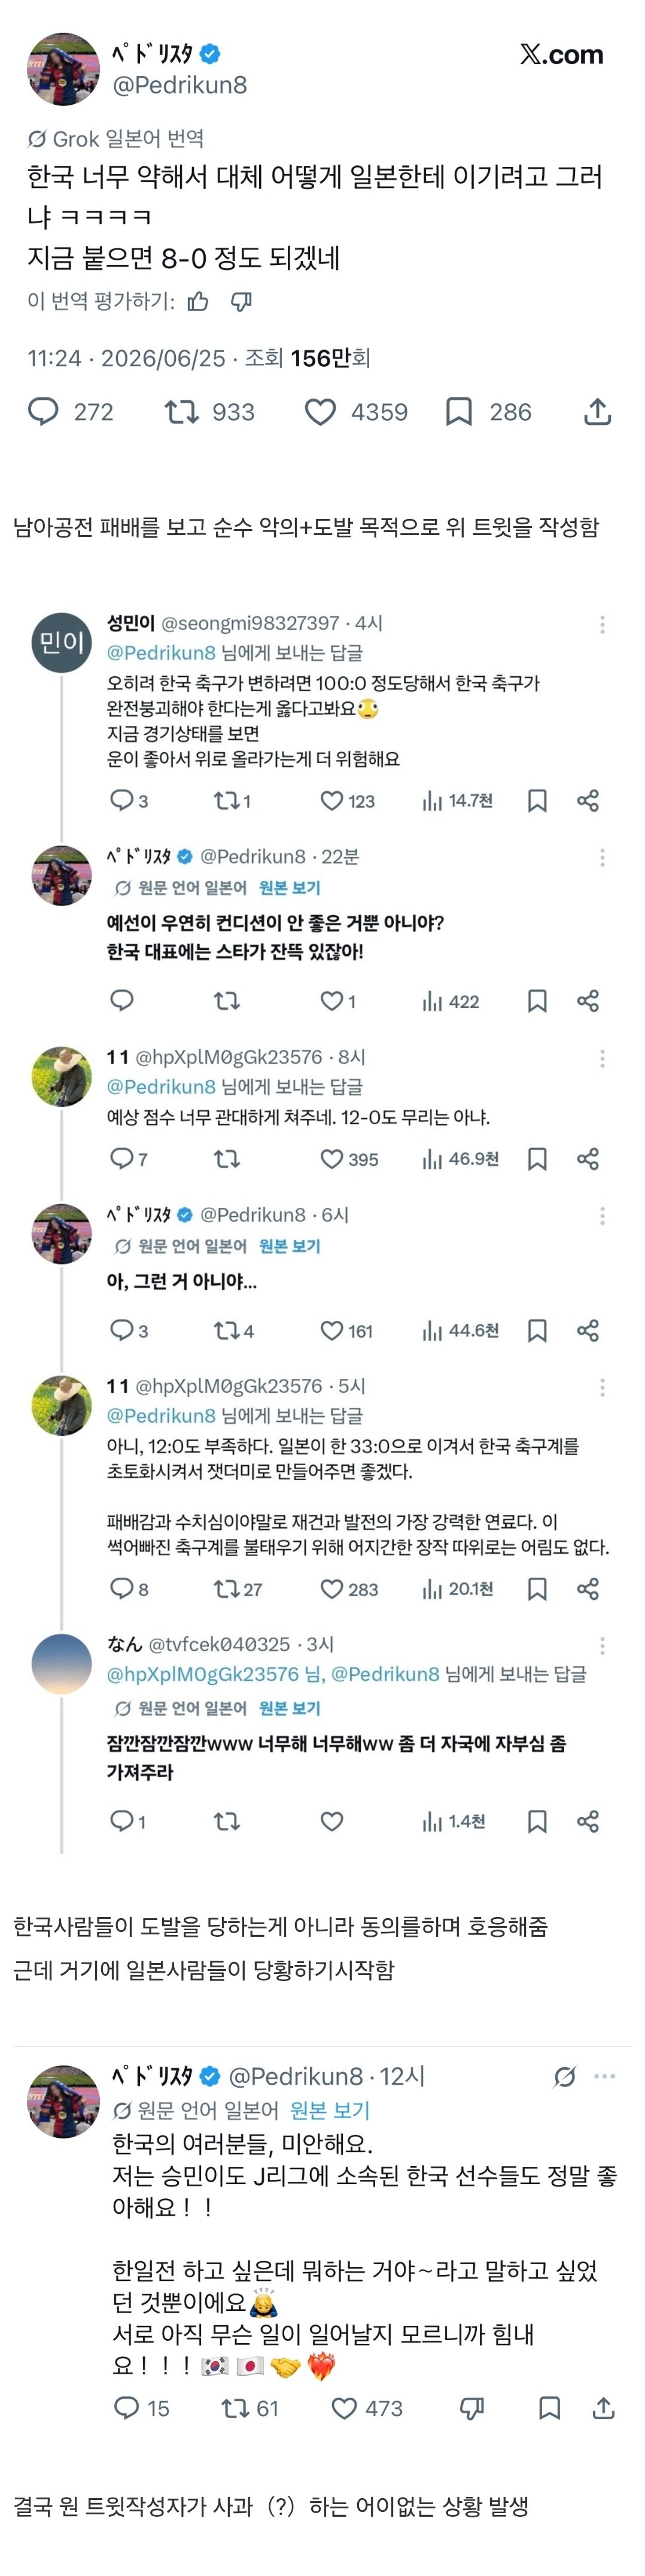Share the main tweet via upload icon
The width and height of the screenshot is (645, 2576).
(x=597, y=412)
